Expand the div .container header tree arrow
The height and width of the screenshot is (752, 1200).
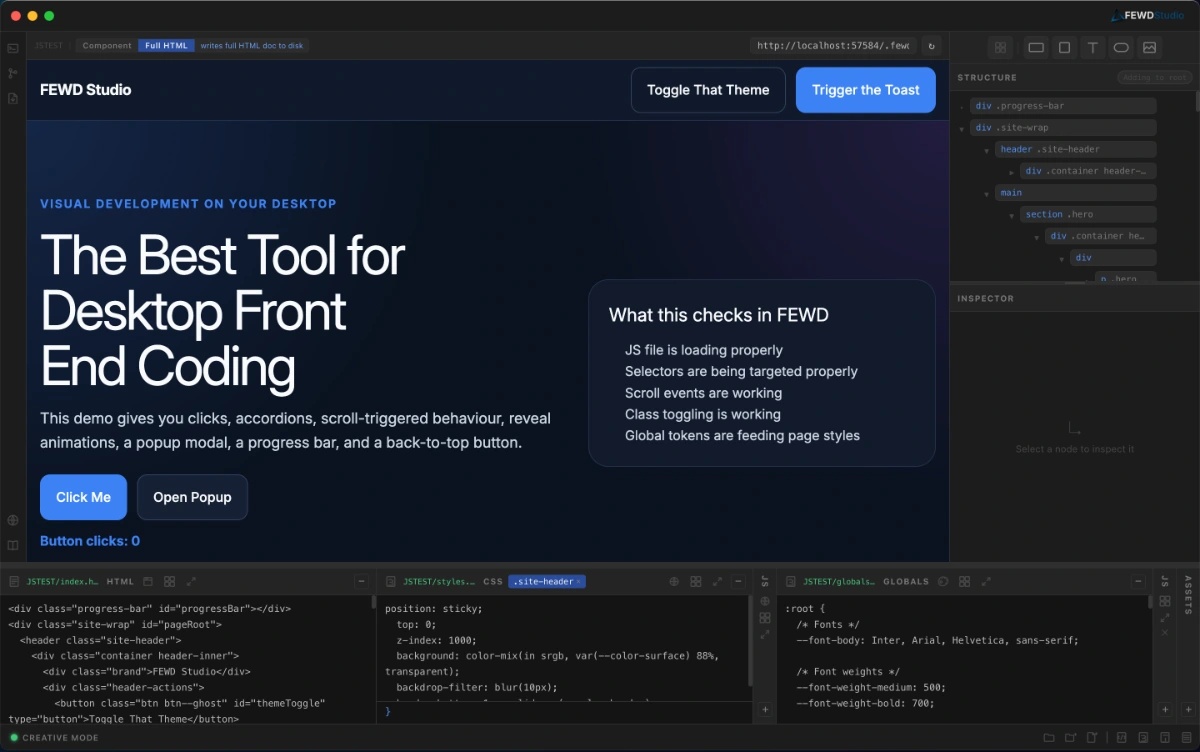(x=1012, y=172)
